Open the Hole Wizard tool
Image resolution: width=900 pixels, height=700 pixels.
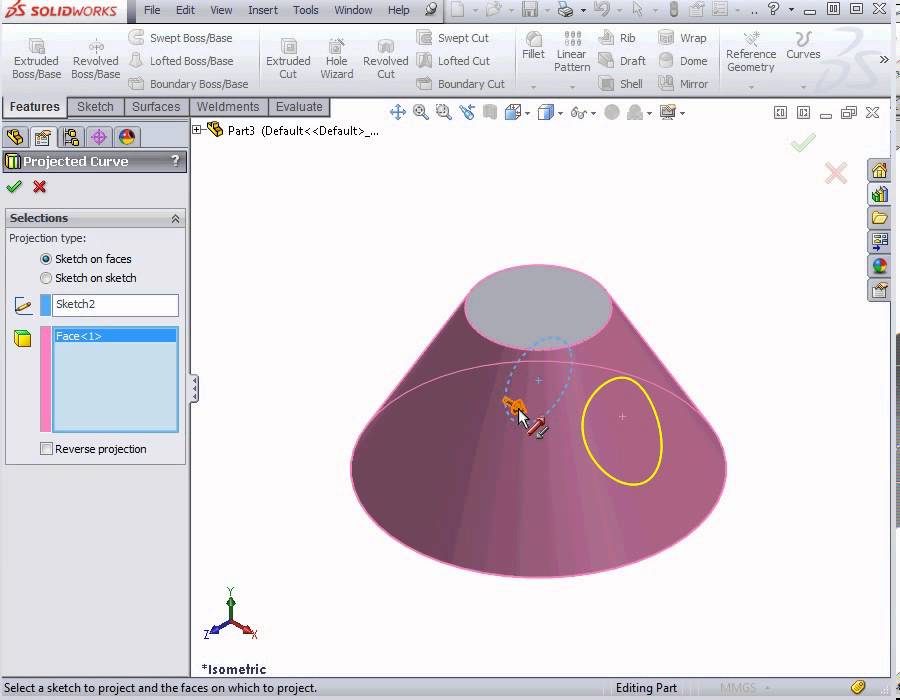(336, 60)
